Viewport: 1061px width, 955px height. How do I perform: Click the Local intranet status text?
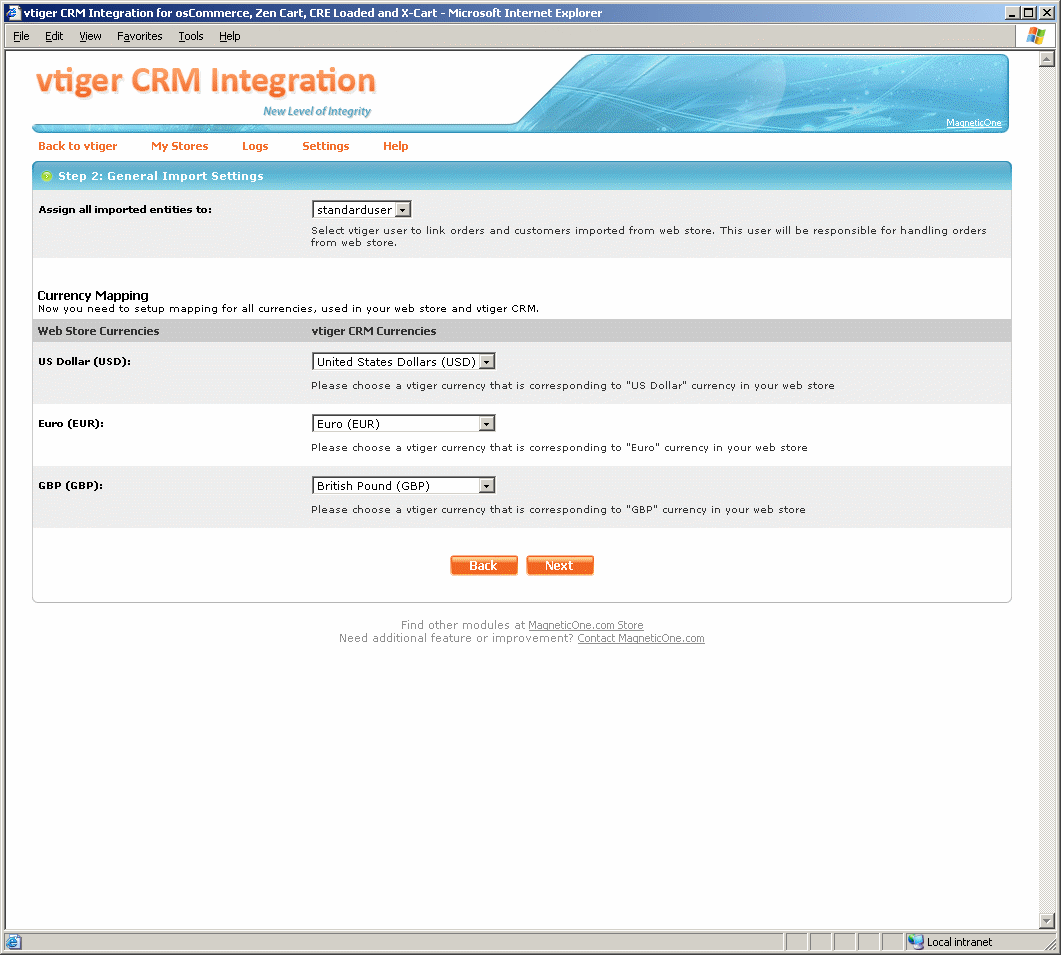pyautogui.click(x=960, y=941)
